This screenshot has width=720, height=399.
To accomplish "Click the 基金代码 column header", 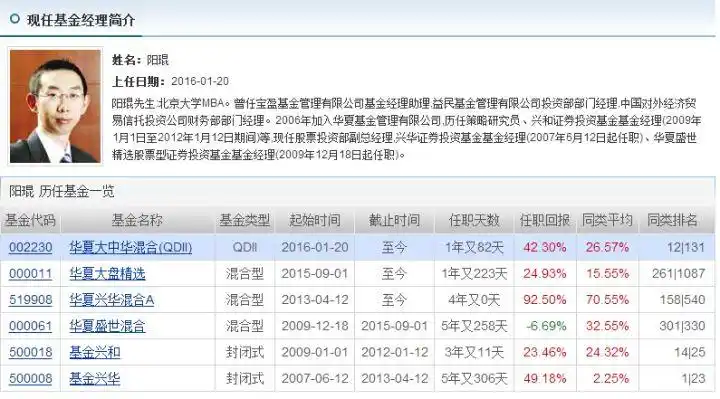I will (x=30, y=220).
